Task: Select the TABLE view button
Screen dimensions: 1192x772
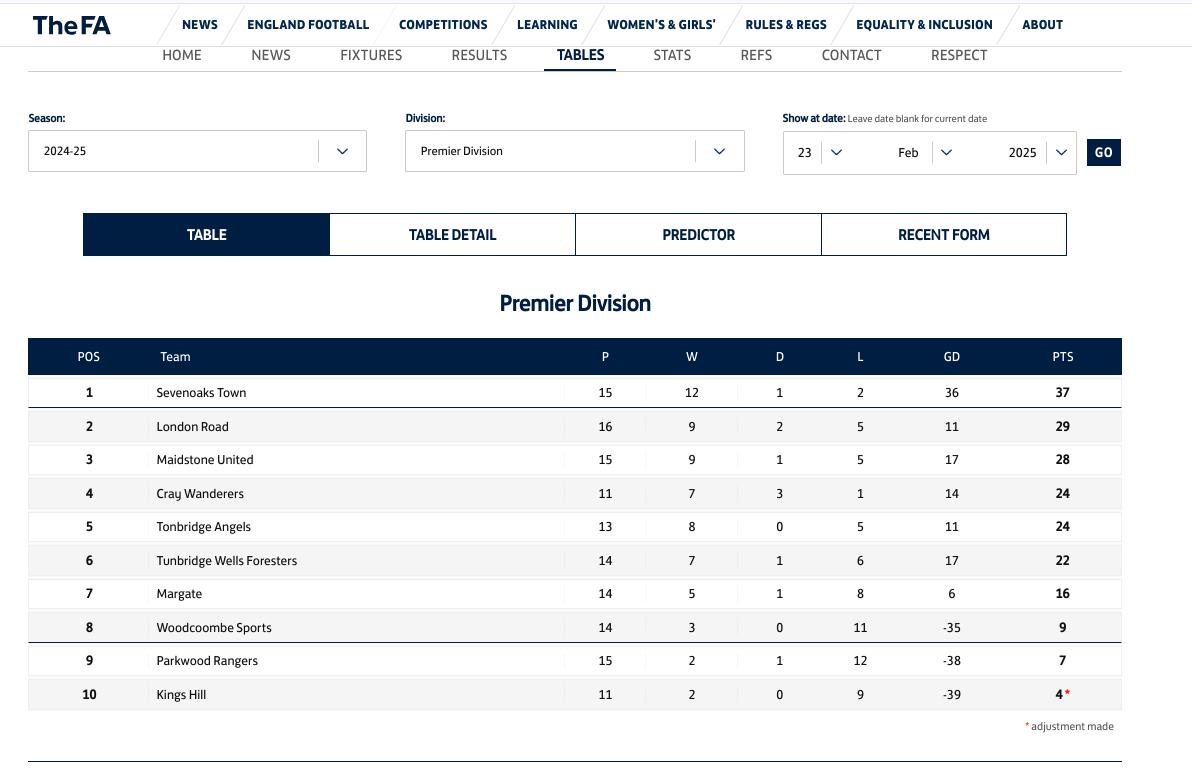Action: point(207,235)
